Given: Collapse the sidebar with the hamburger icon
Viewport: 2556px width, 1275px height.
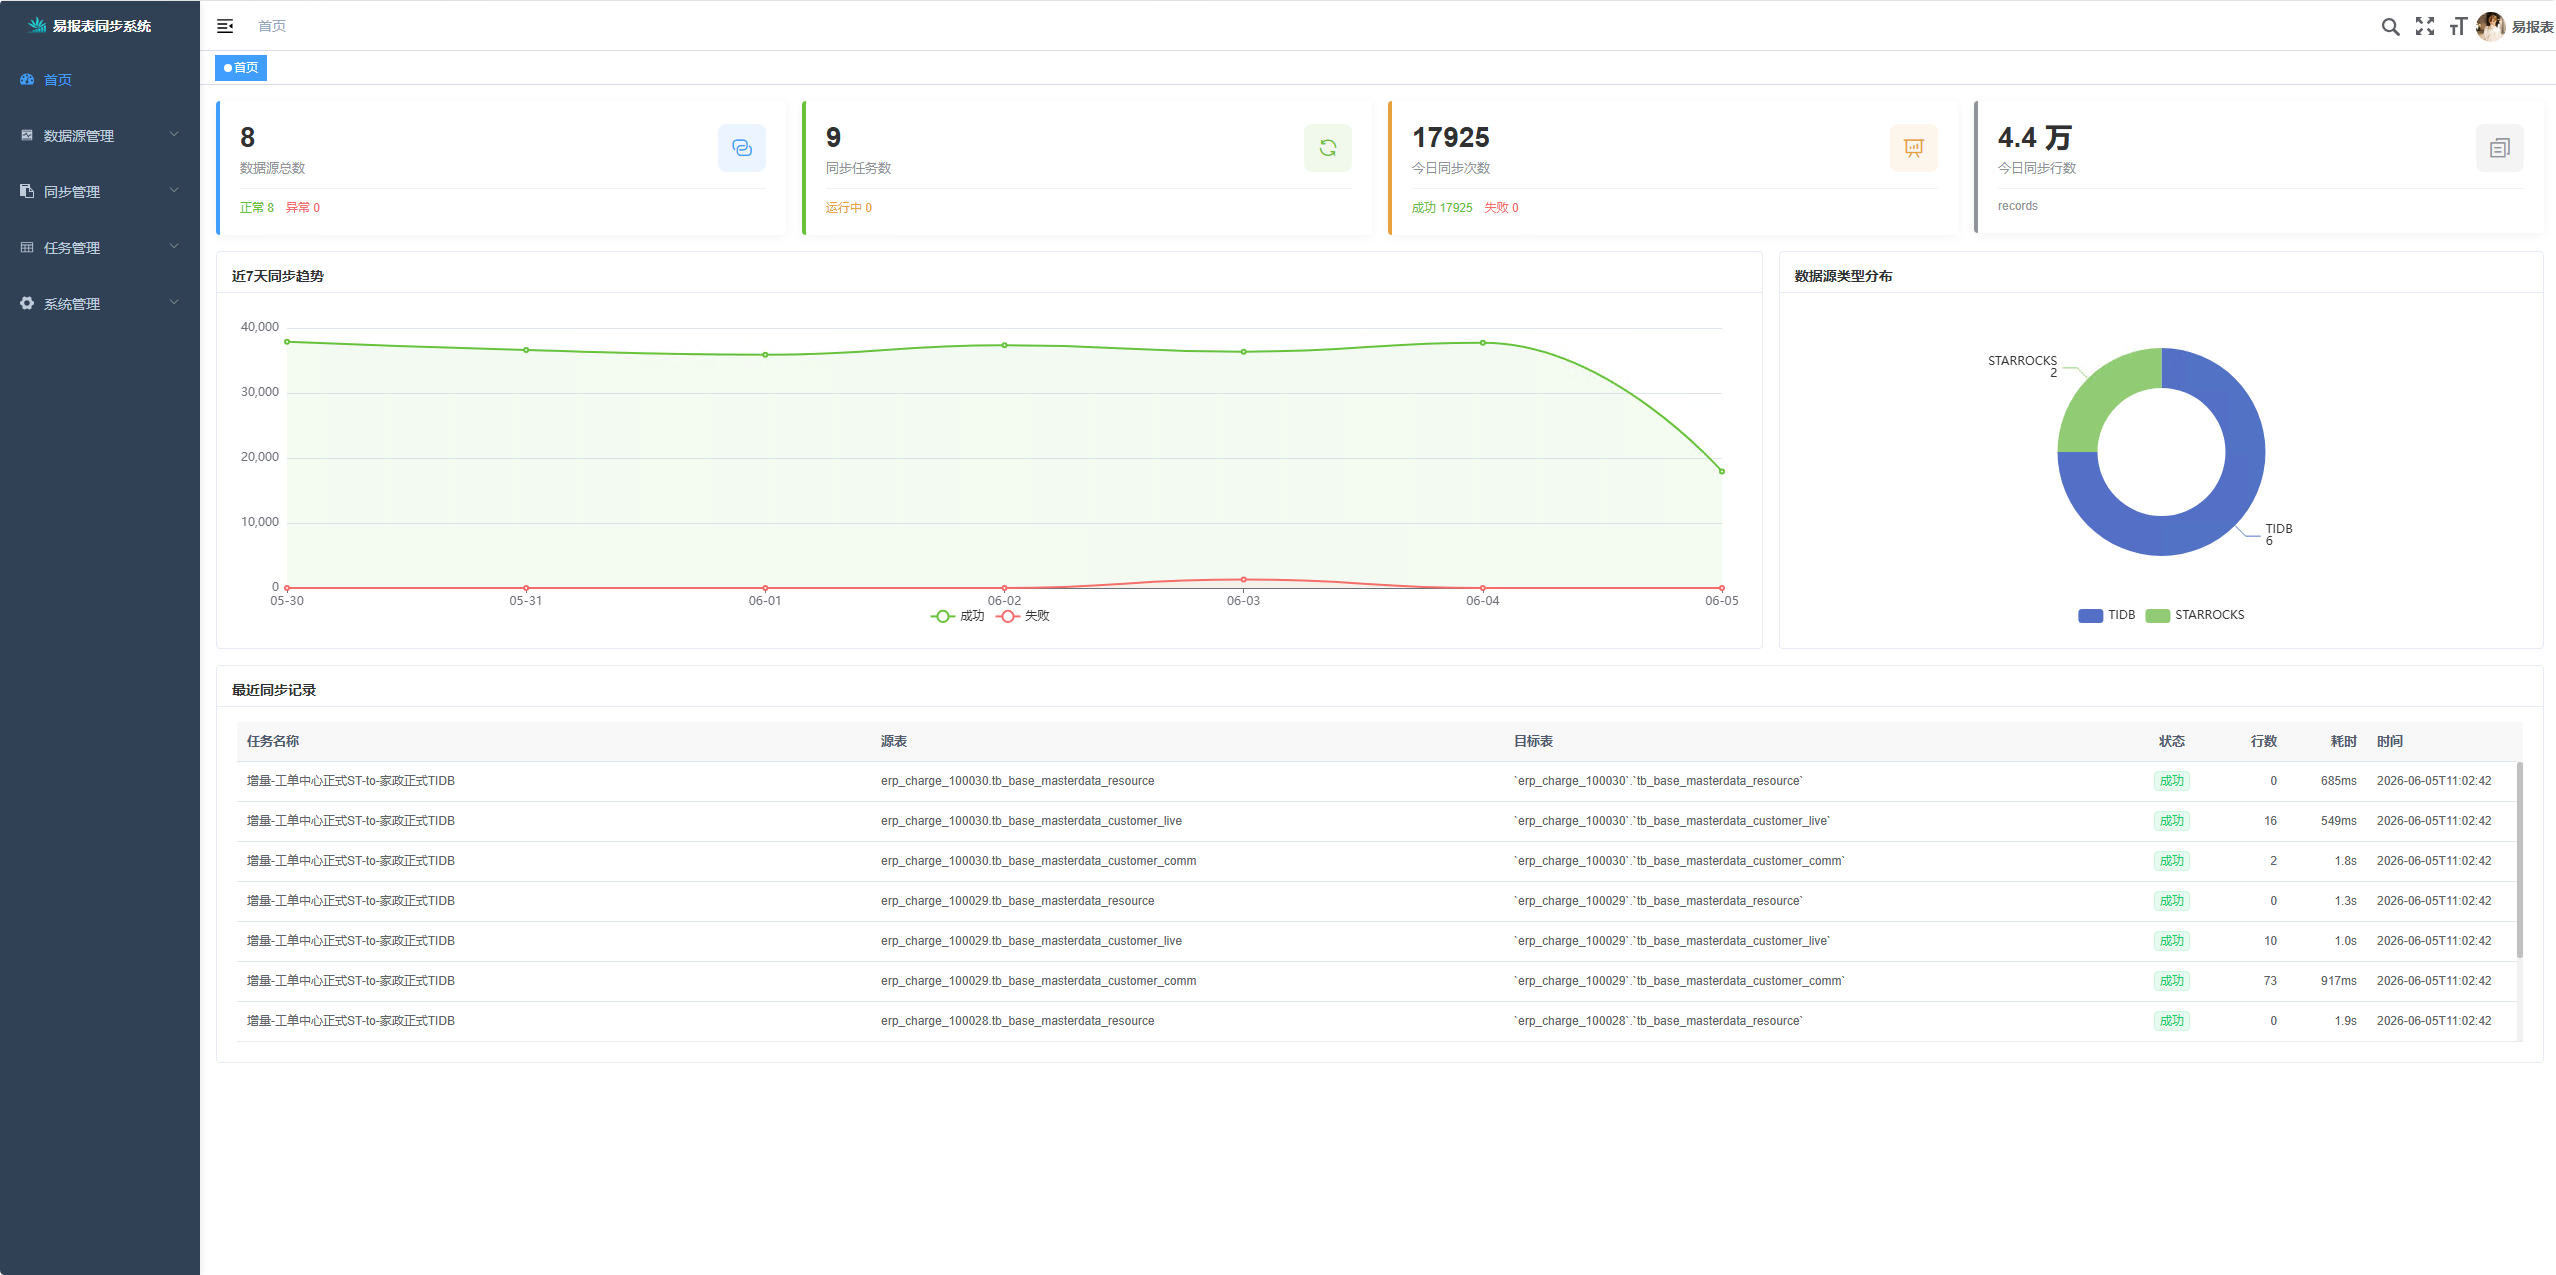Looking at the screenshot, I should coord(225,26).
